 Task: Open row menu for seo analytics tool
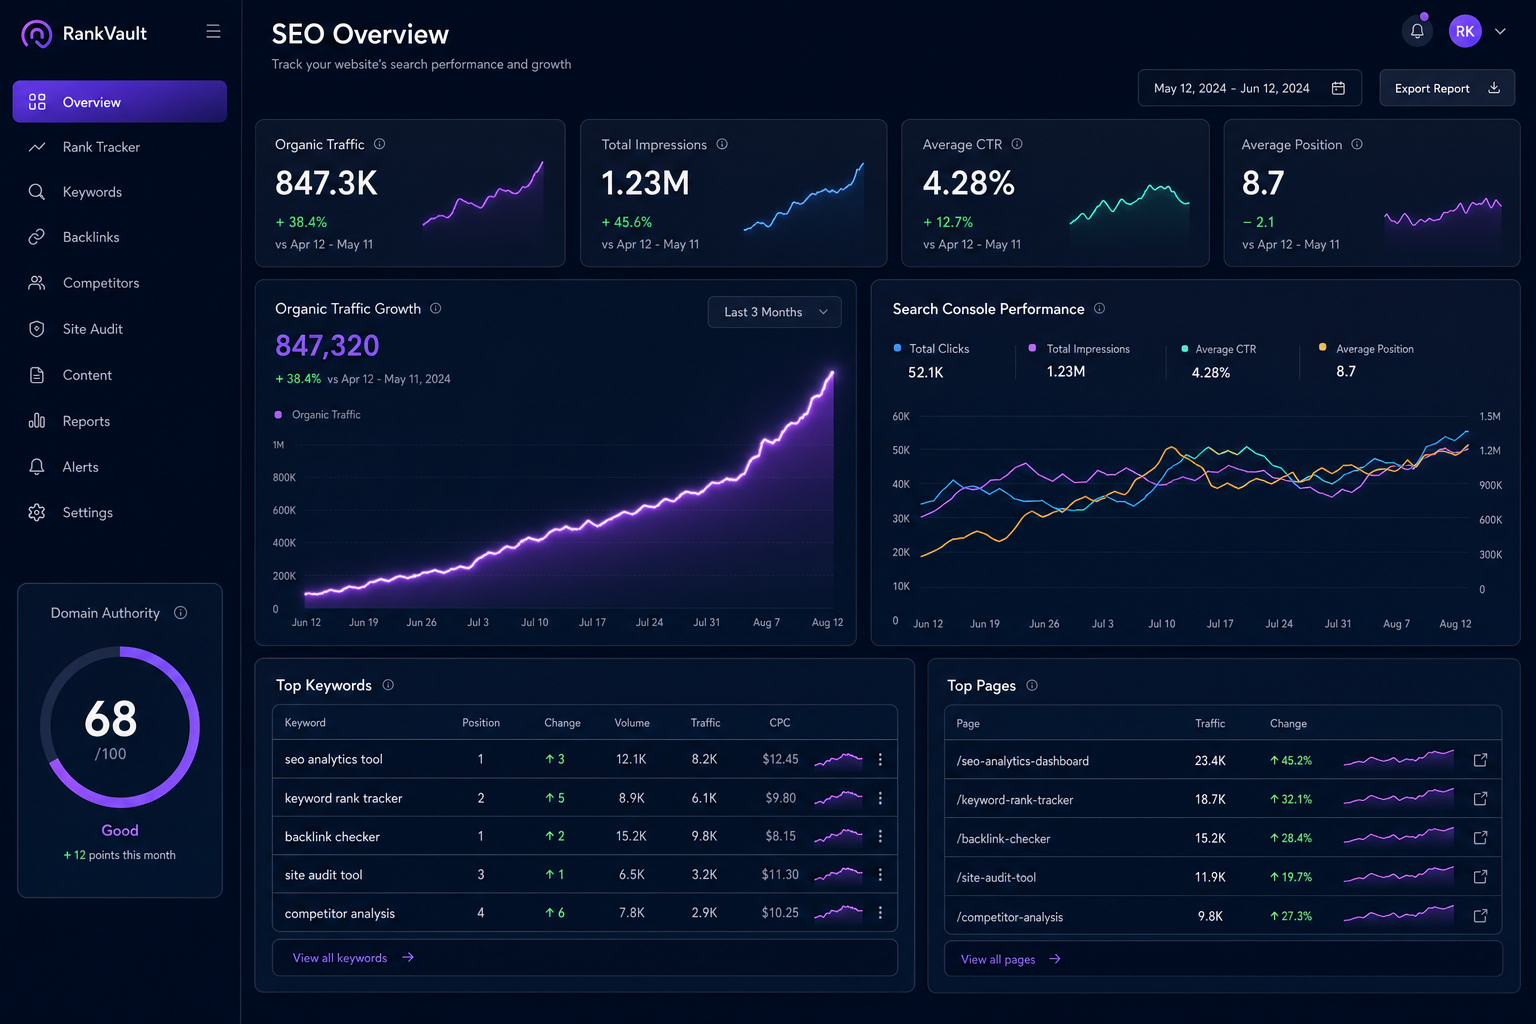(880, 760)
